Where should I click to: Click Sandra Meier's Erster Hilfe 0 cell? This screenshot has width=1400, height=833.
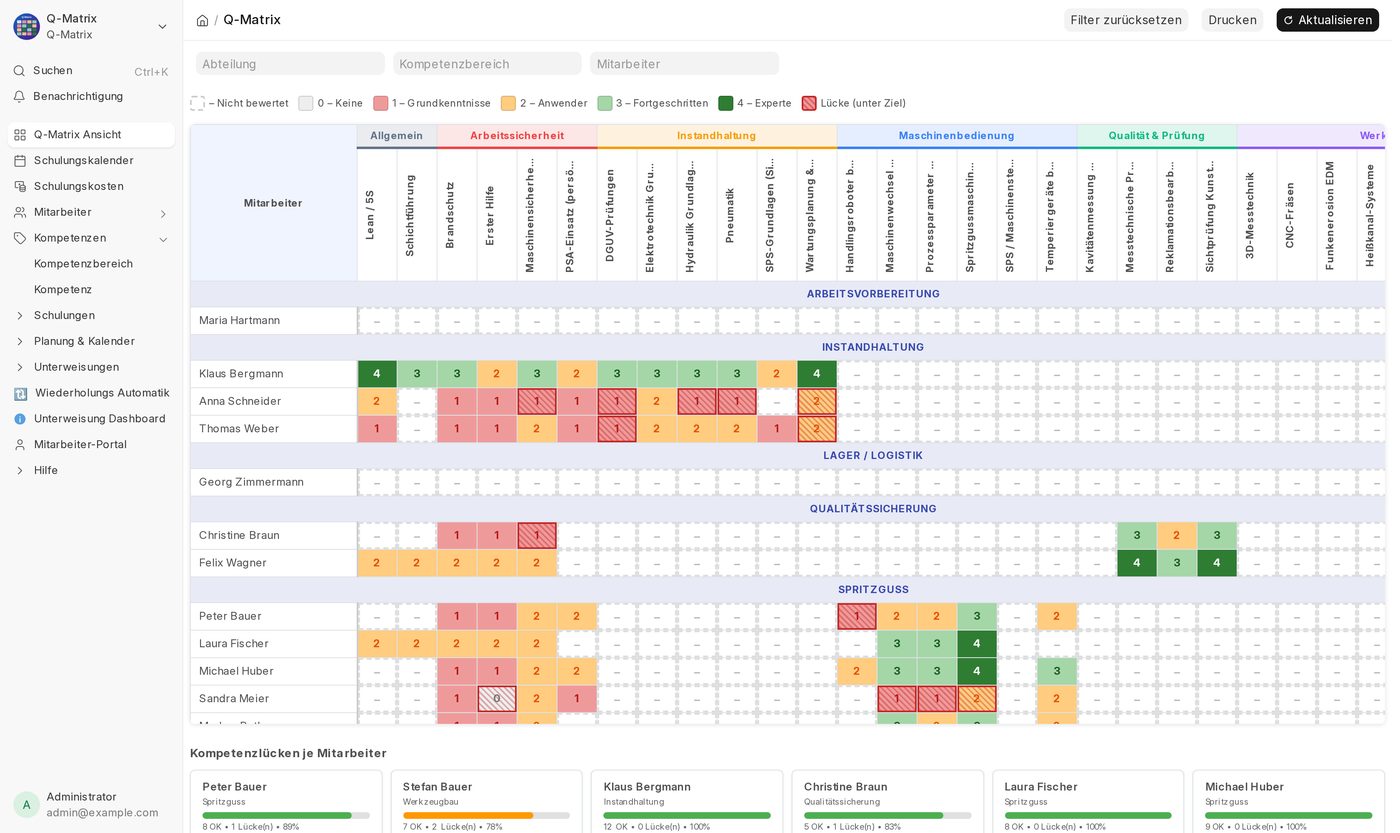pyautogui.click(x=497, y=699)
